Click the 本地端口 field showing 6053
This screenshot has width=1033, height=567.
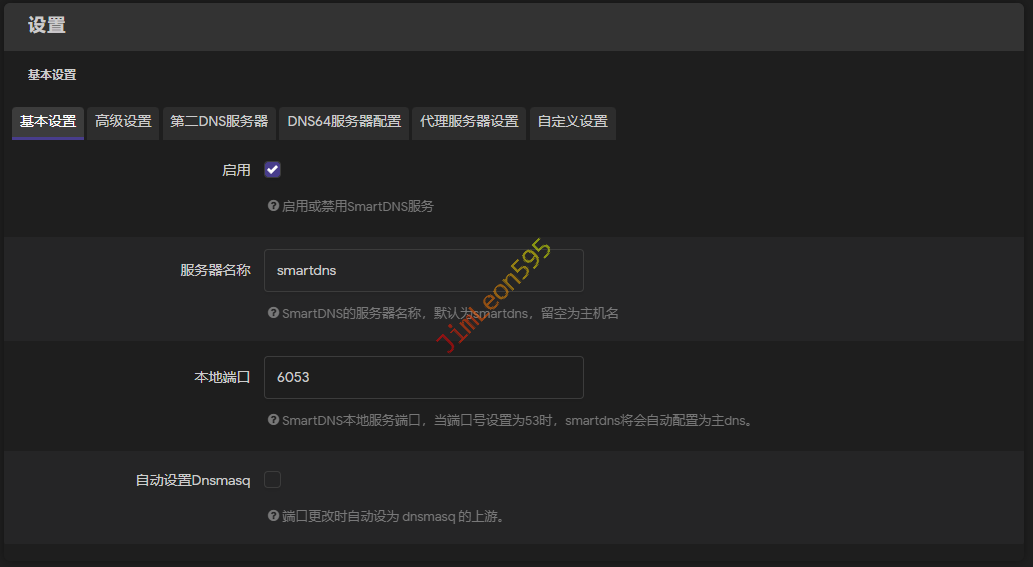423,378
